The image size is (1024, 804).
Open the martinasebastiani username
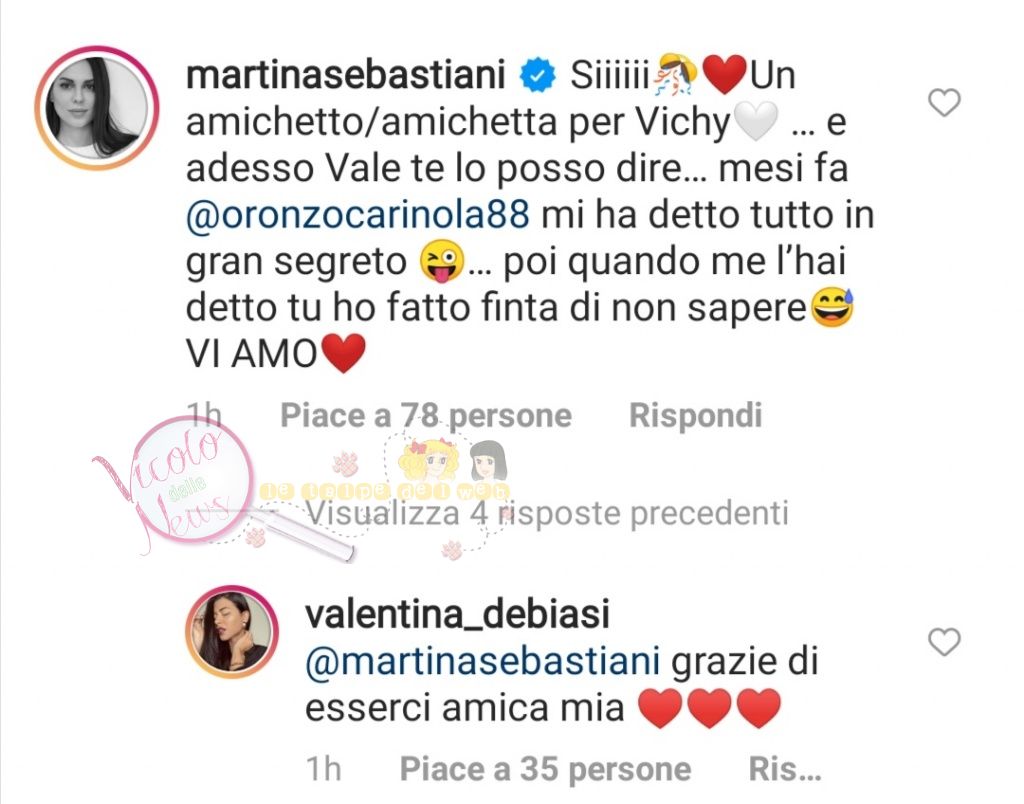point(346,74)
